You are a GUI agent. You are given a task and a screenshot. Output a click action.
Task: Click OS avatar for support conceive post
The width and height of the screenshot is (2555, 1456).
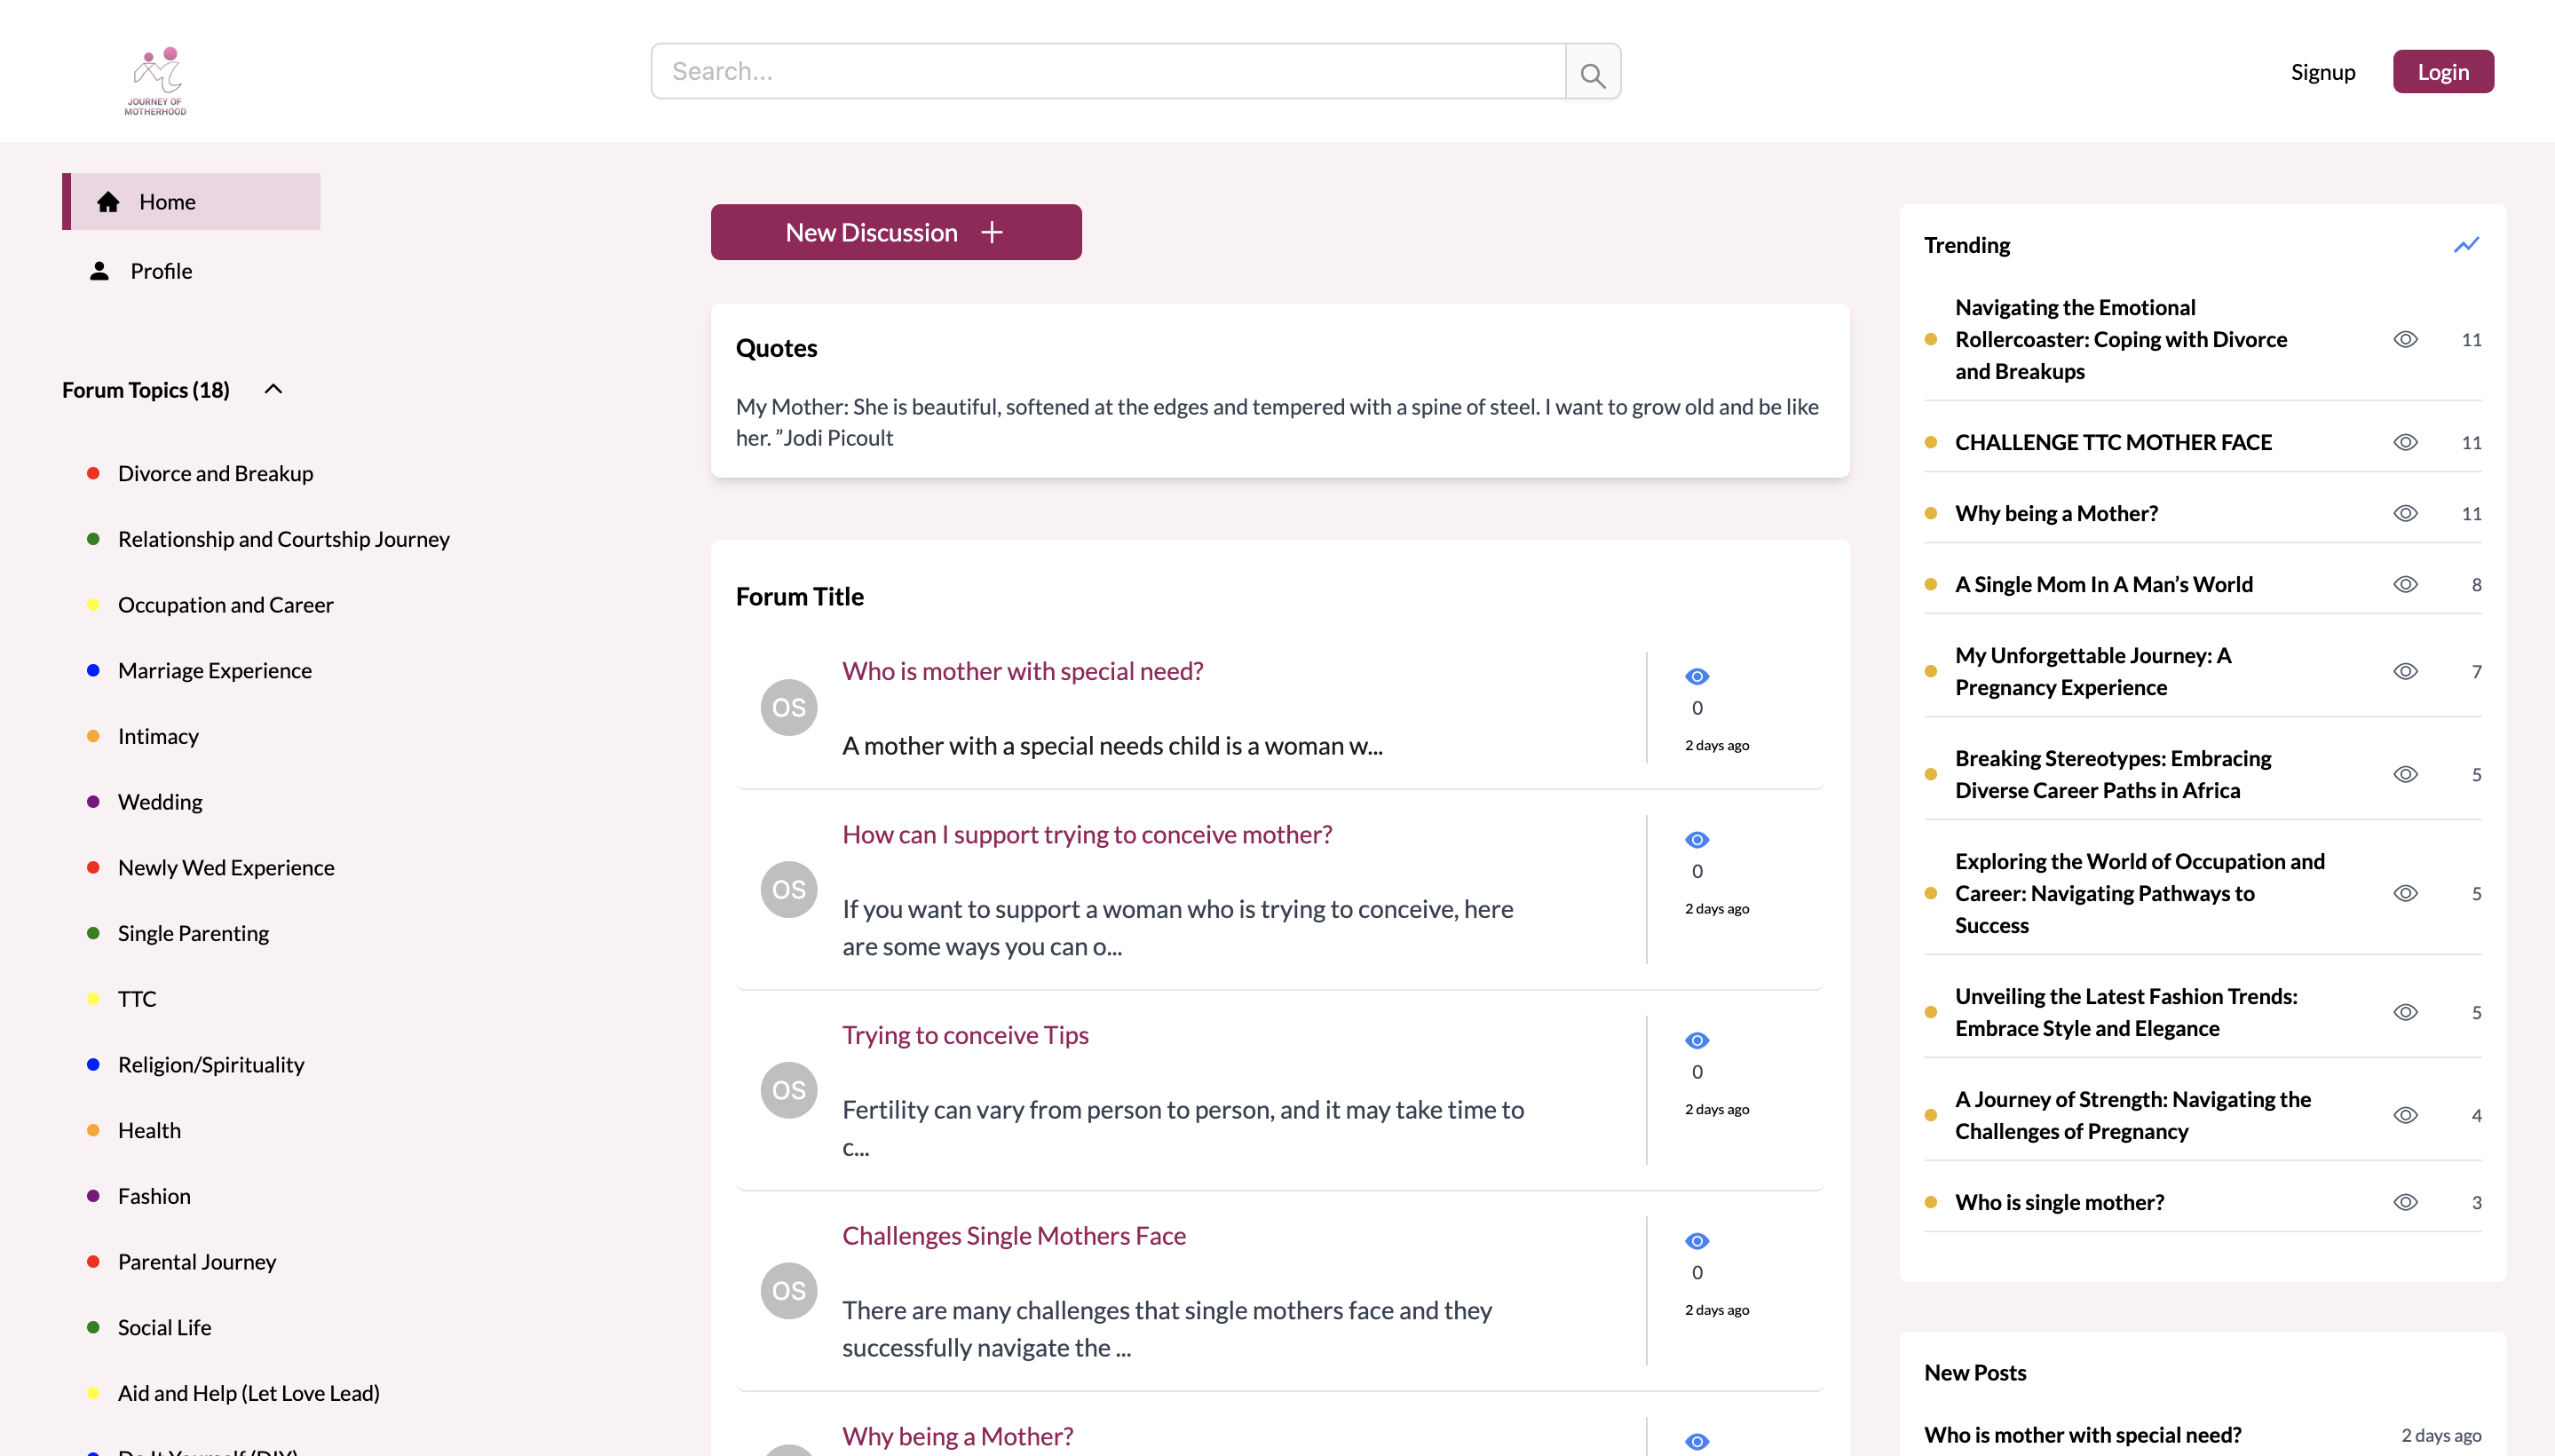789,889
